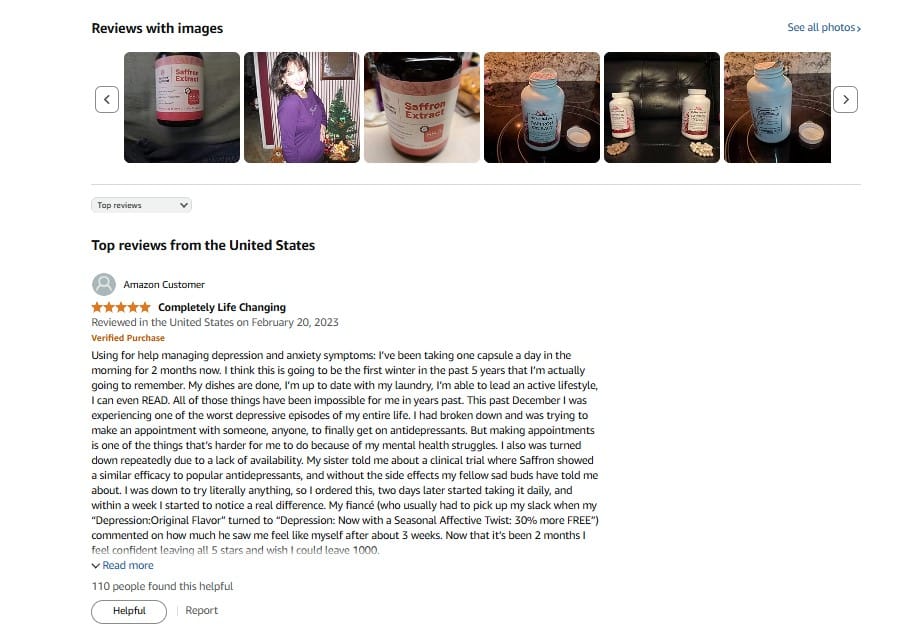Open the Top reviews sort dropdown
The width and height of the screenshot is (922, 635).
click(141, 205)
